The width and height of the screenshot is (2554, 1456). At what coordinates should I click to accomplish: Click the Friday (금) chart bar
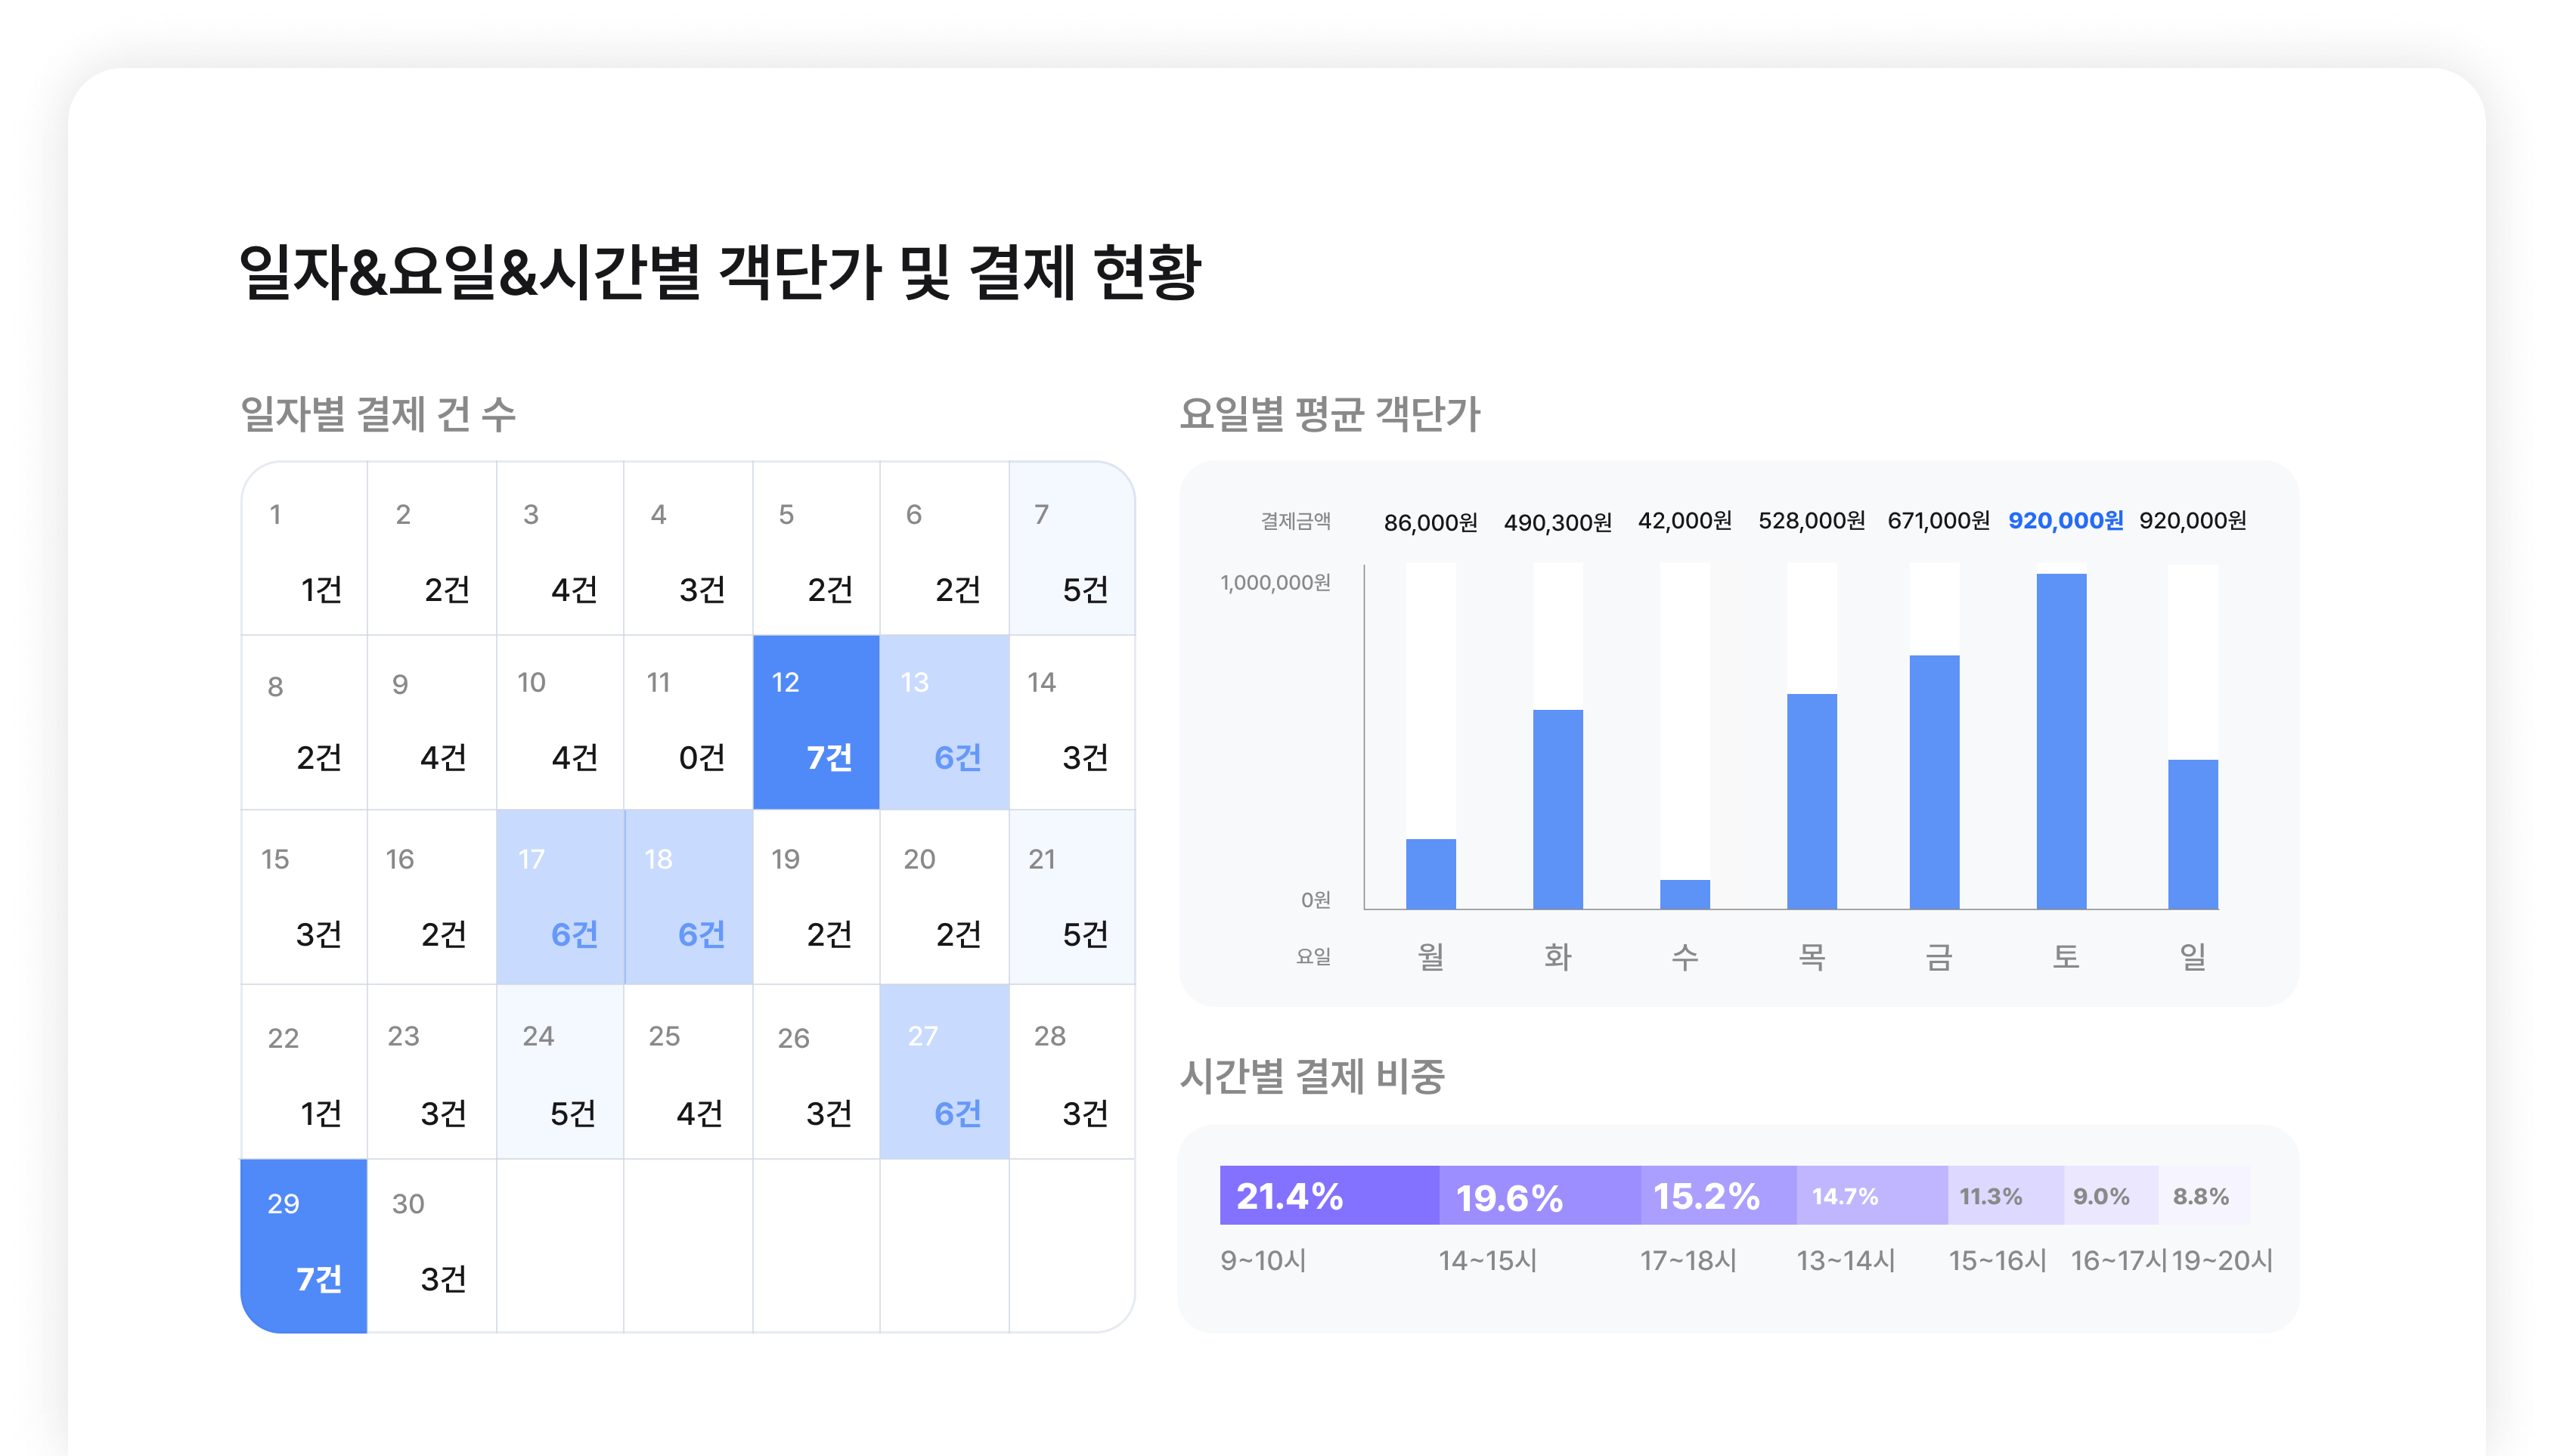[x=1934, y=782]
